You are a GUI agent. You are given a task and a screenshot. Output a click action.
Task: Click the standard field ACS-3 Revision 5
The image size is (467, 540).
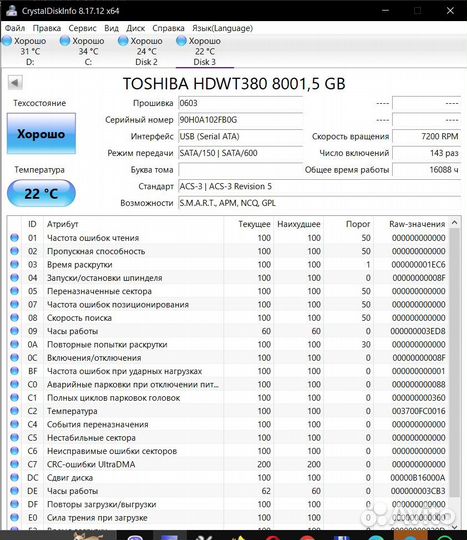point(319,186)
